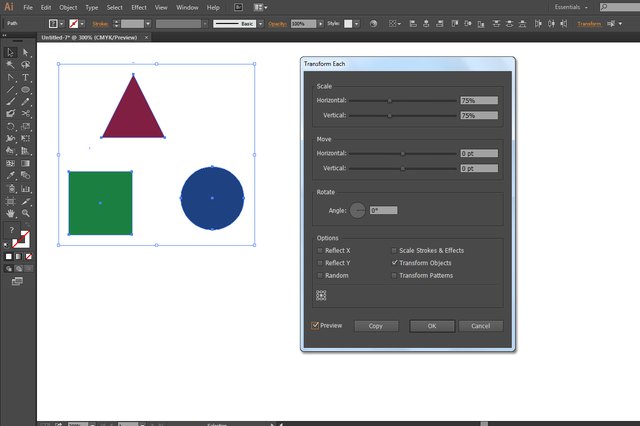Open the Arrange Documents dropdown
640x426 pixels.
(260, 7)
